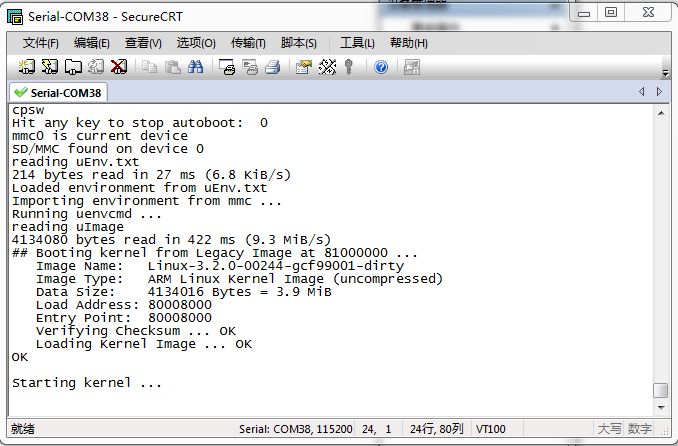Click the Public Key Assistant key icon
The width and height of the screenshot is (678, 446).
coord(349,67)
